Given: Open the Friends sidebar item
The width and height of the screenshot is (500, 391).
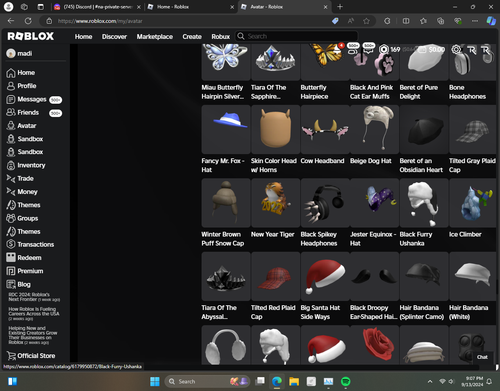Looking at the screenshot, I should tap(34, 113).
